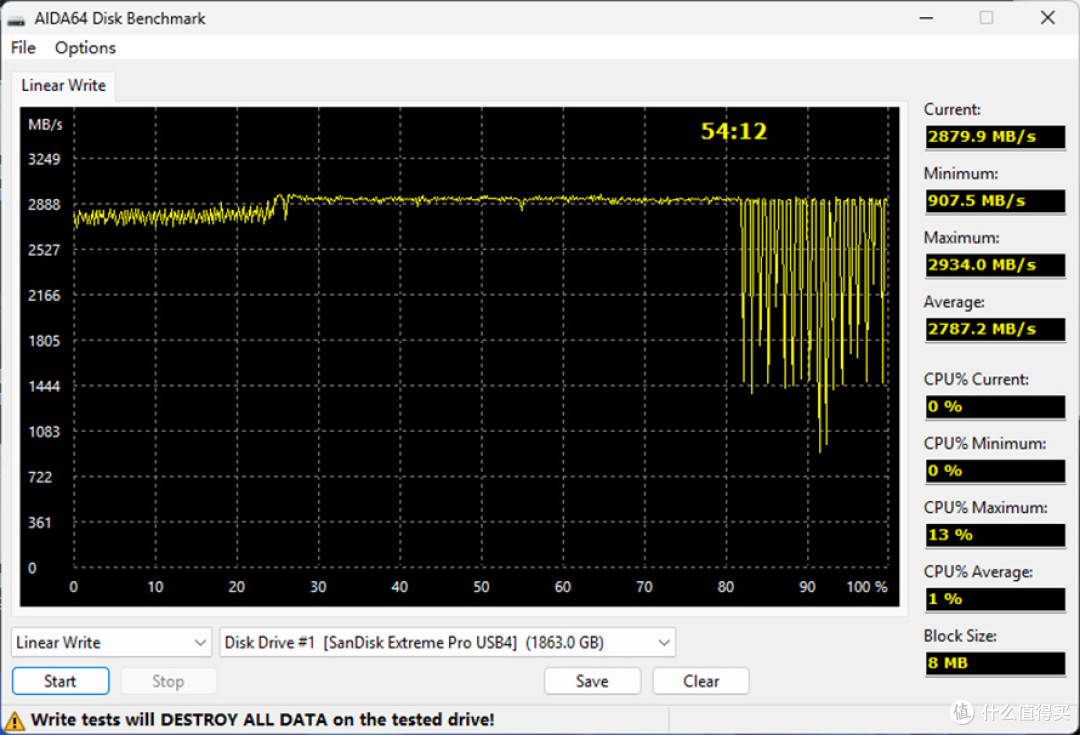This screenshot has width=1080, height=735.
Task: Click the MB/s unit label on graph
Action: click(x=45, y=125)
